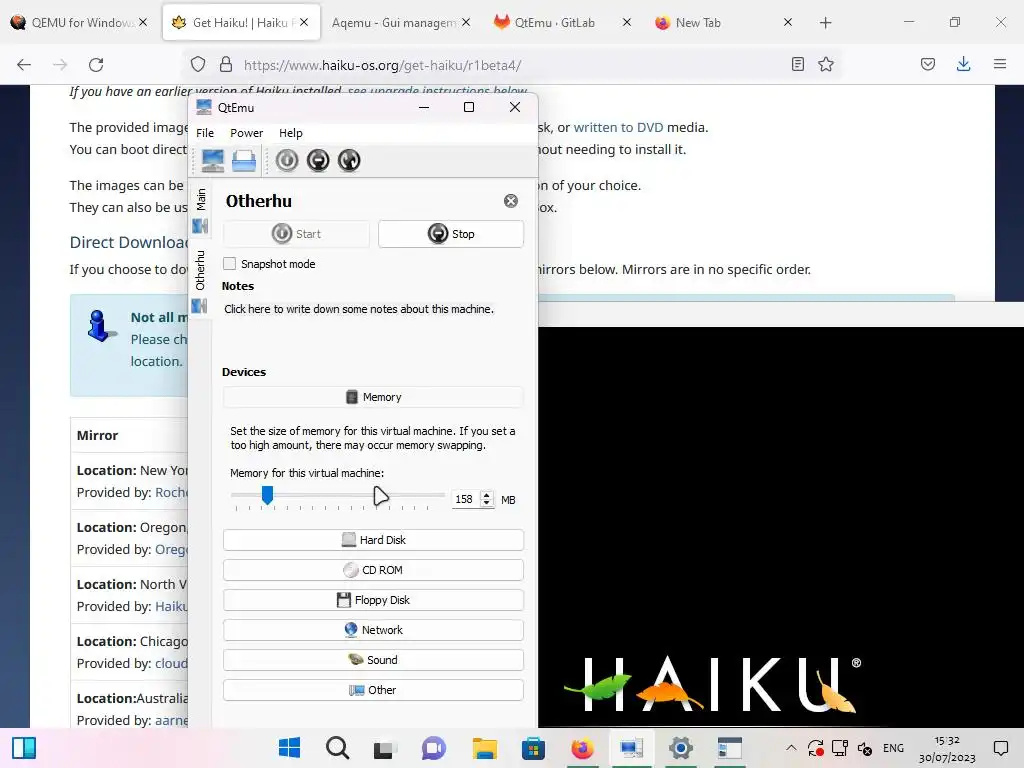The width and height of the screenshot is (1024, 768).
Task: Click the padlock site security icon
Action: tap(226, 65)
